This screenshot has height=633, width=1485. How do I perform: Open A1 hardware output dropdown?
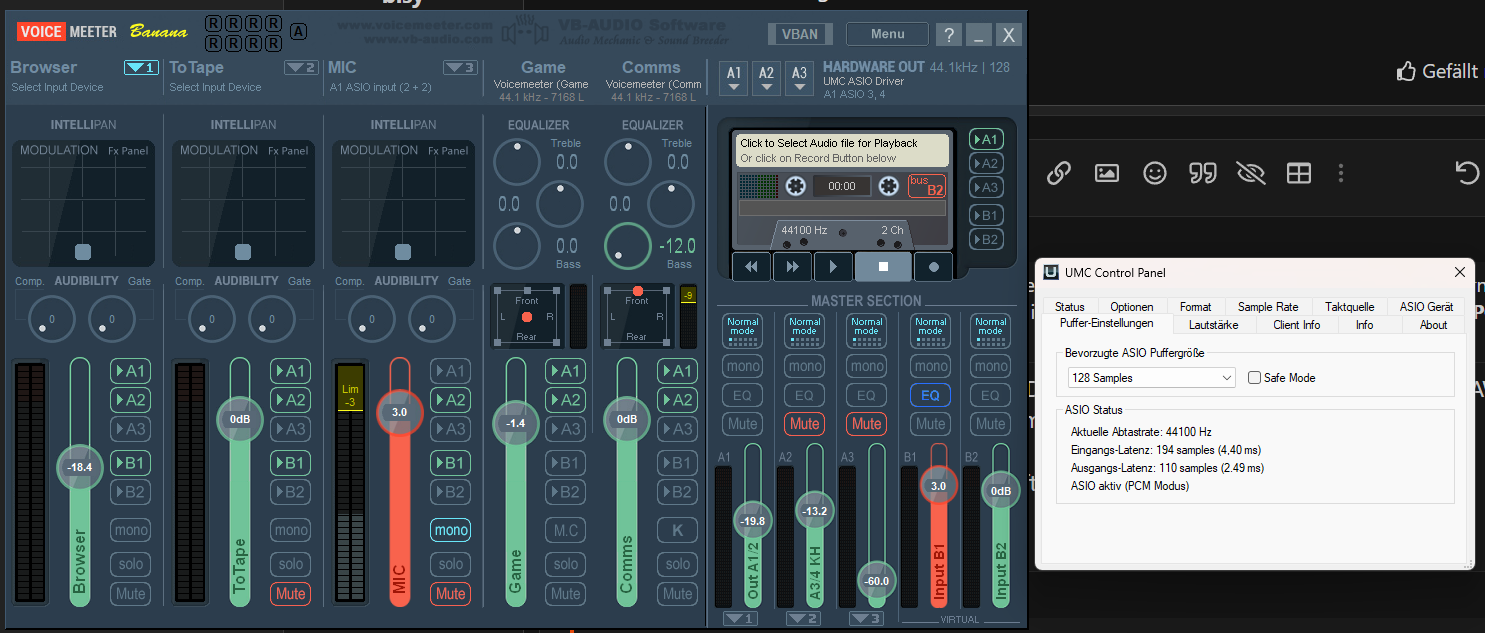coord(735,77)
